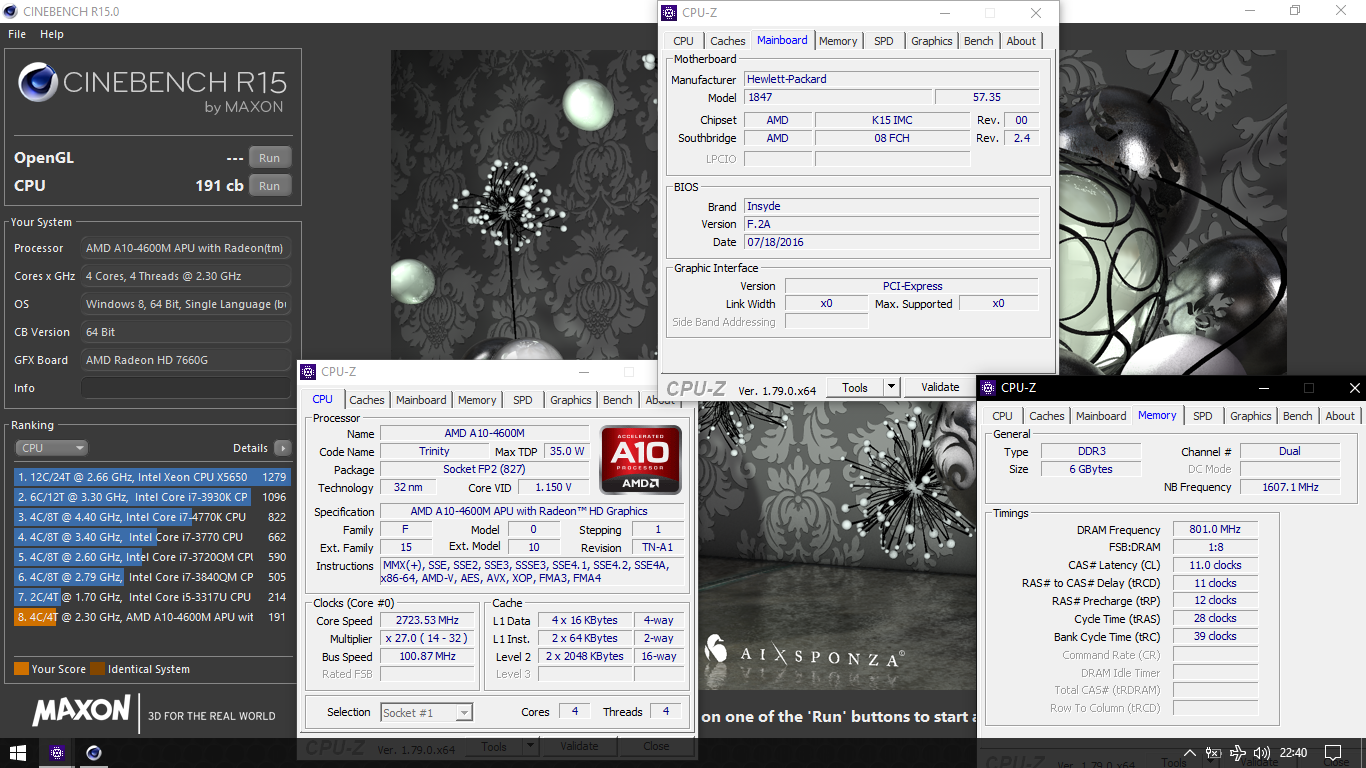Open the Ranking CPU dropdown
The width and height of the screenshot is (1366, 768).
51,448
